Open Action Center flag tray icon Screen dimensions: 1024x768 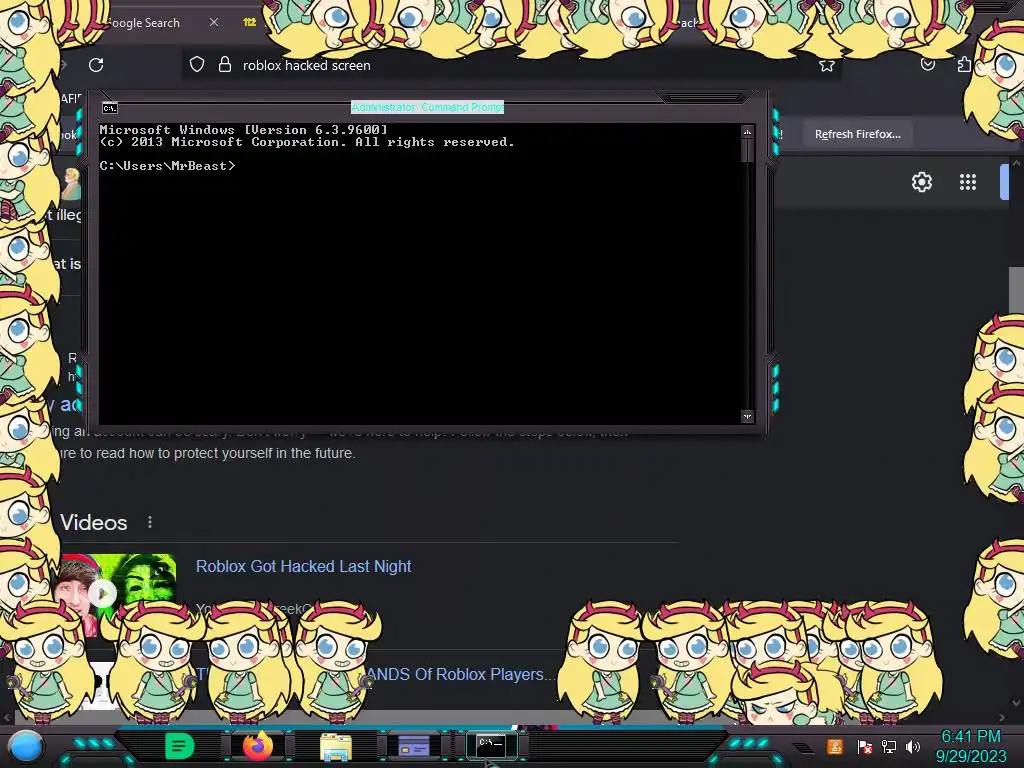[x=864, y=746]
